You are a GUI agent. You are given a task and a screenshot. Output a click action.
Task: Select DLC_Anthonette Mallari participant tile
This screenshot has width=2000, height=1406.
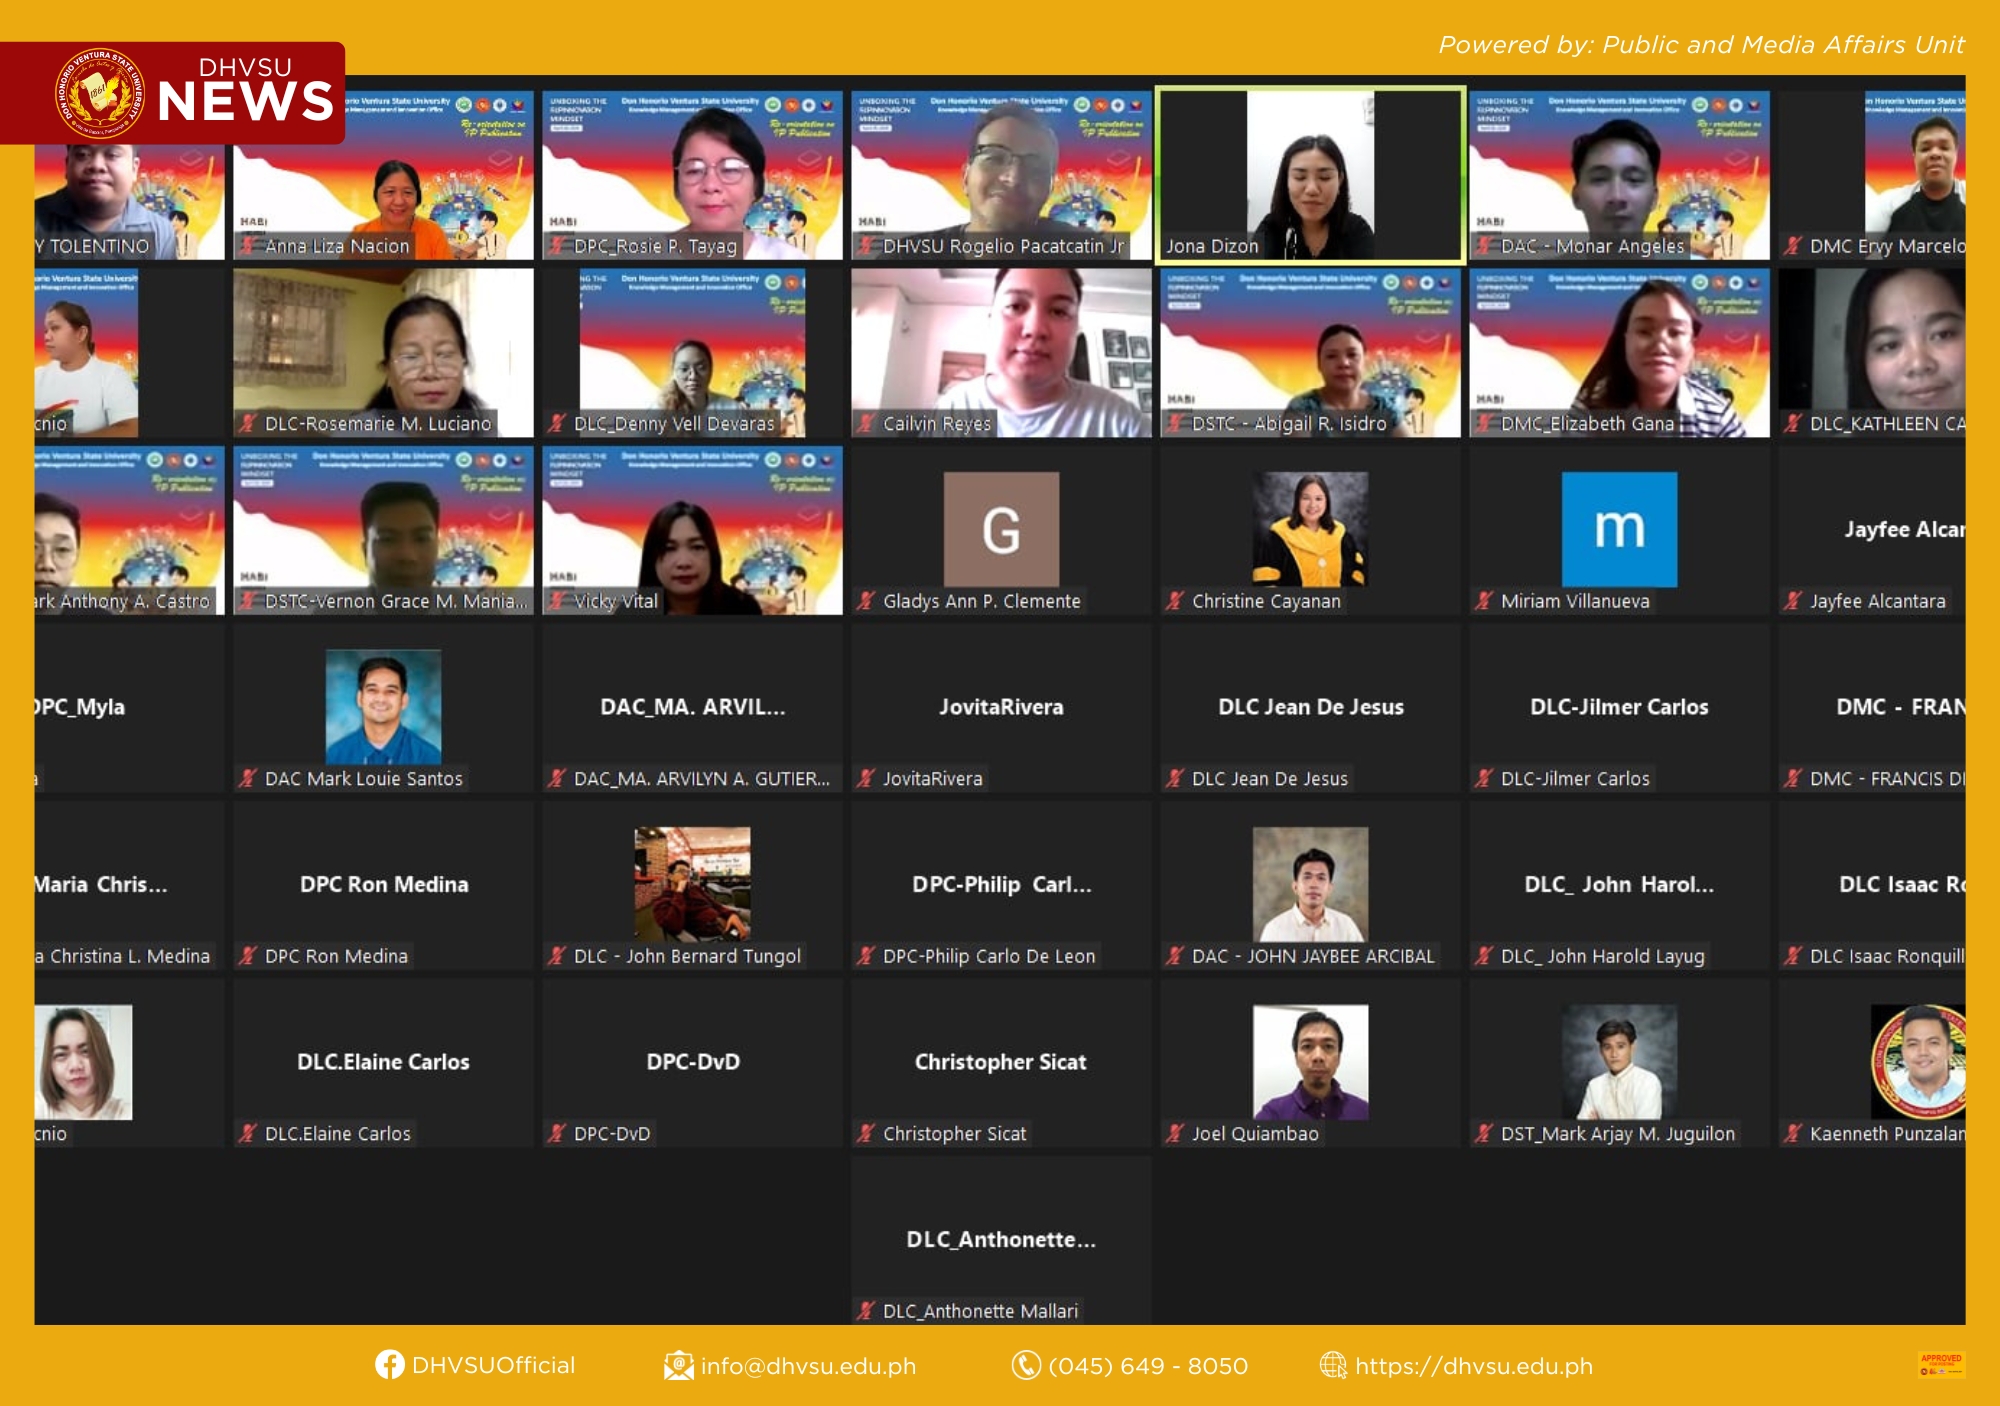tap(1001, 1240)
